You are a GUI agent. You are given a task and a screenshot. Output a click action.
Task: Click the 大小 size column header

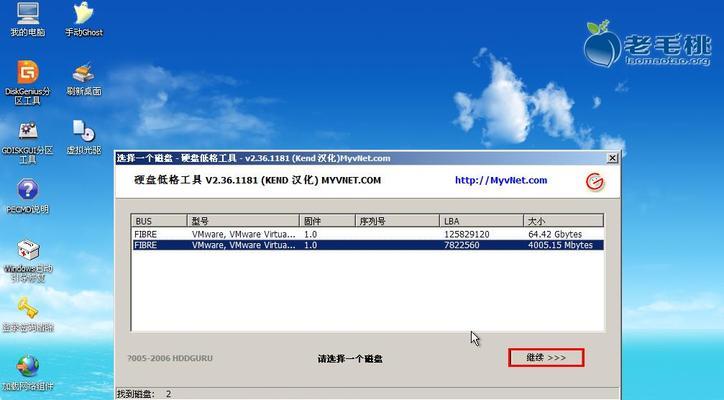pos(563,221)
